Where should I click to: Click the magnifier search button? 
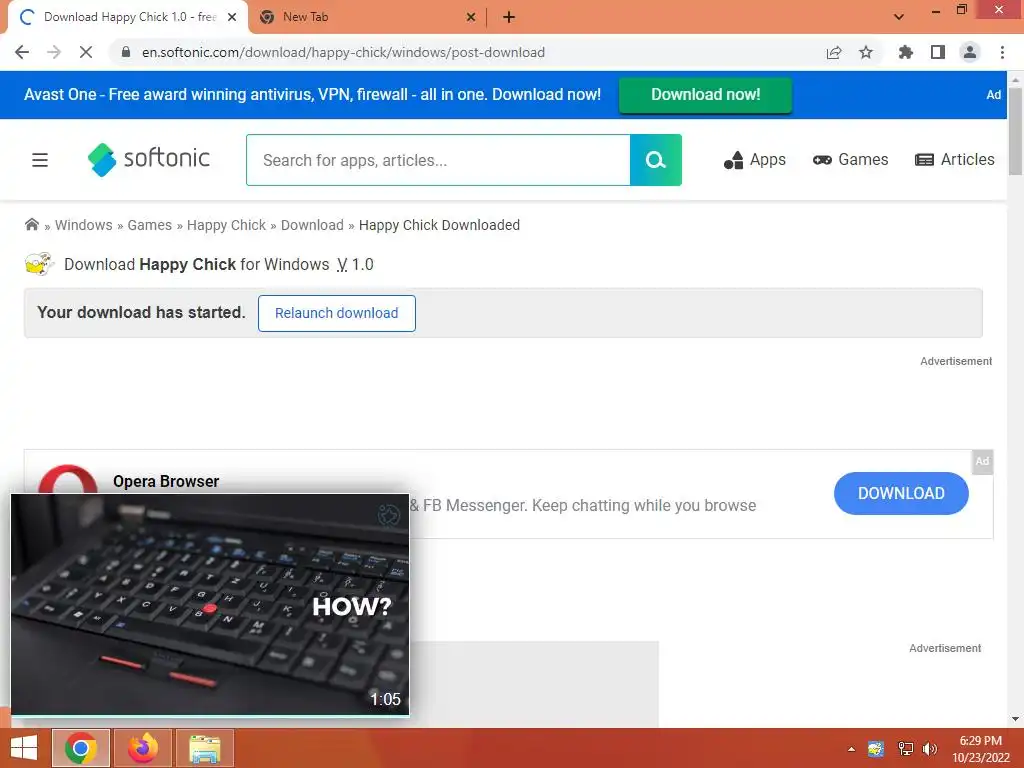pos(656,160)
